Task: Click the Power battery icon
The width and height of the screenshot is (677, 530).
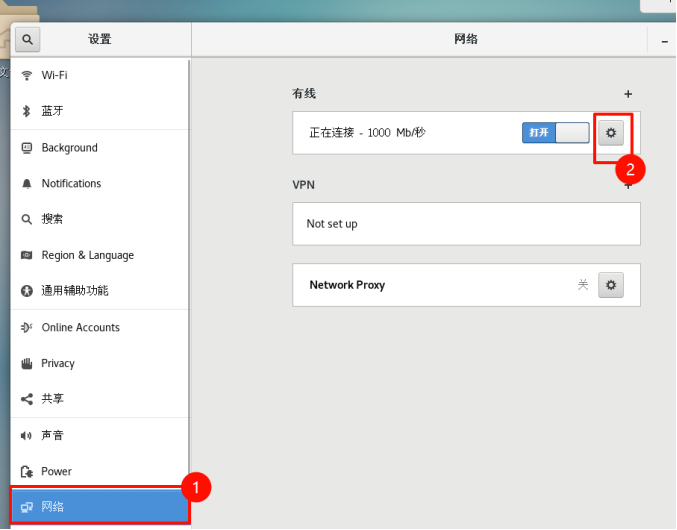Action: [x=27, y=472]
